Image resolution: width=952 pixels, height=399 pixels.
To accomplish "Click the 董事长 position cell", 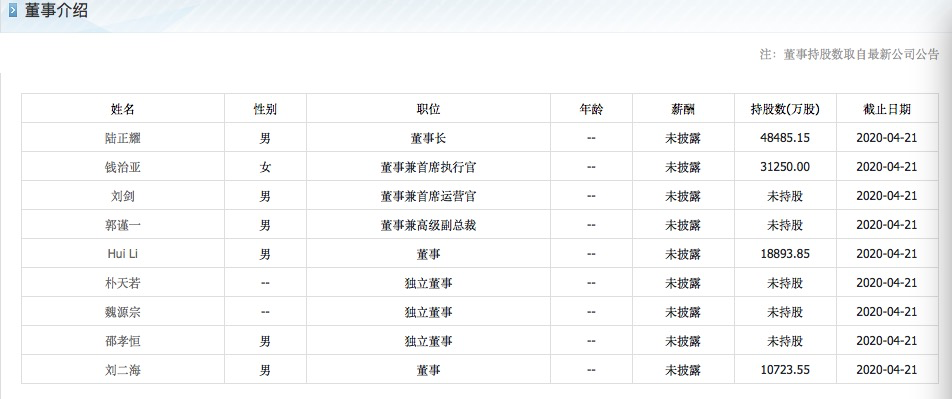I will [x=428, y=138].
